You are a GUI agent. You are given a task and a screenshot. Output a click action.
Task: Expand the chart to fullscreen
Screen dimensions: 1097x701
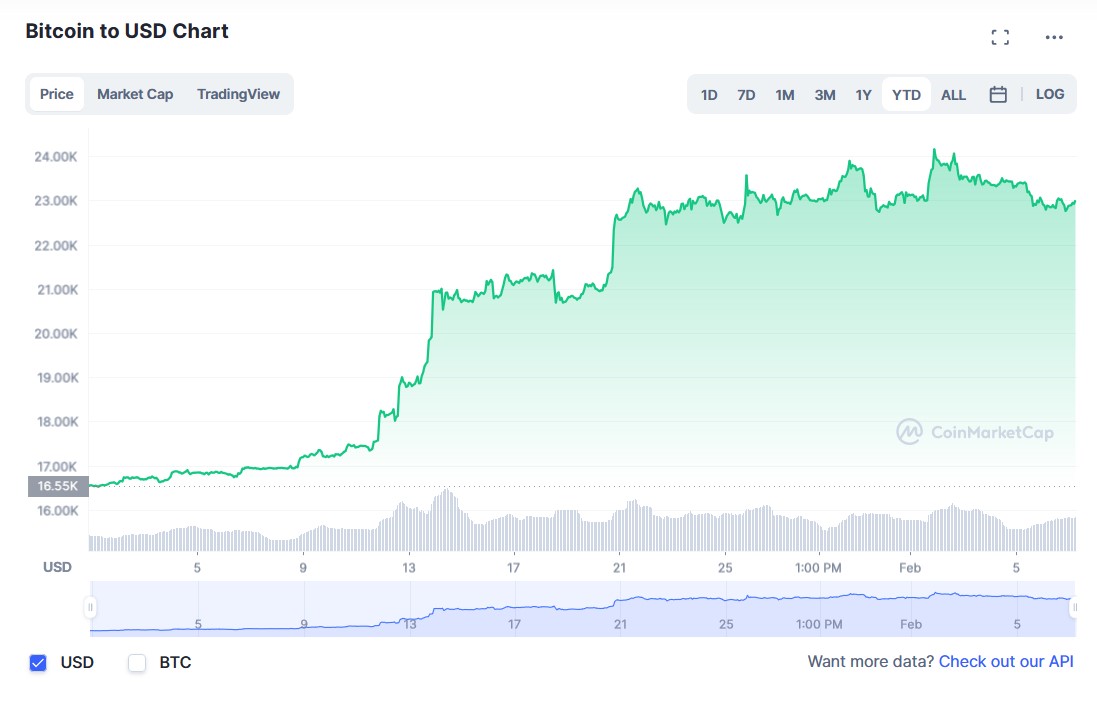pos(1000,36)
